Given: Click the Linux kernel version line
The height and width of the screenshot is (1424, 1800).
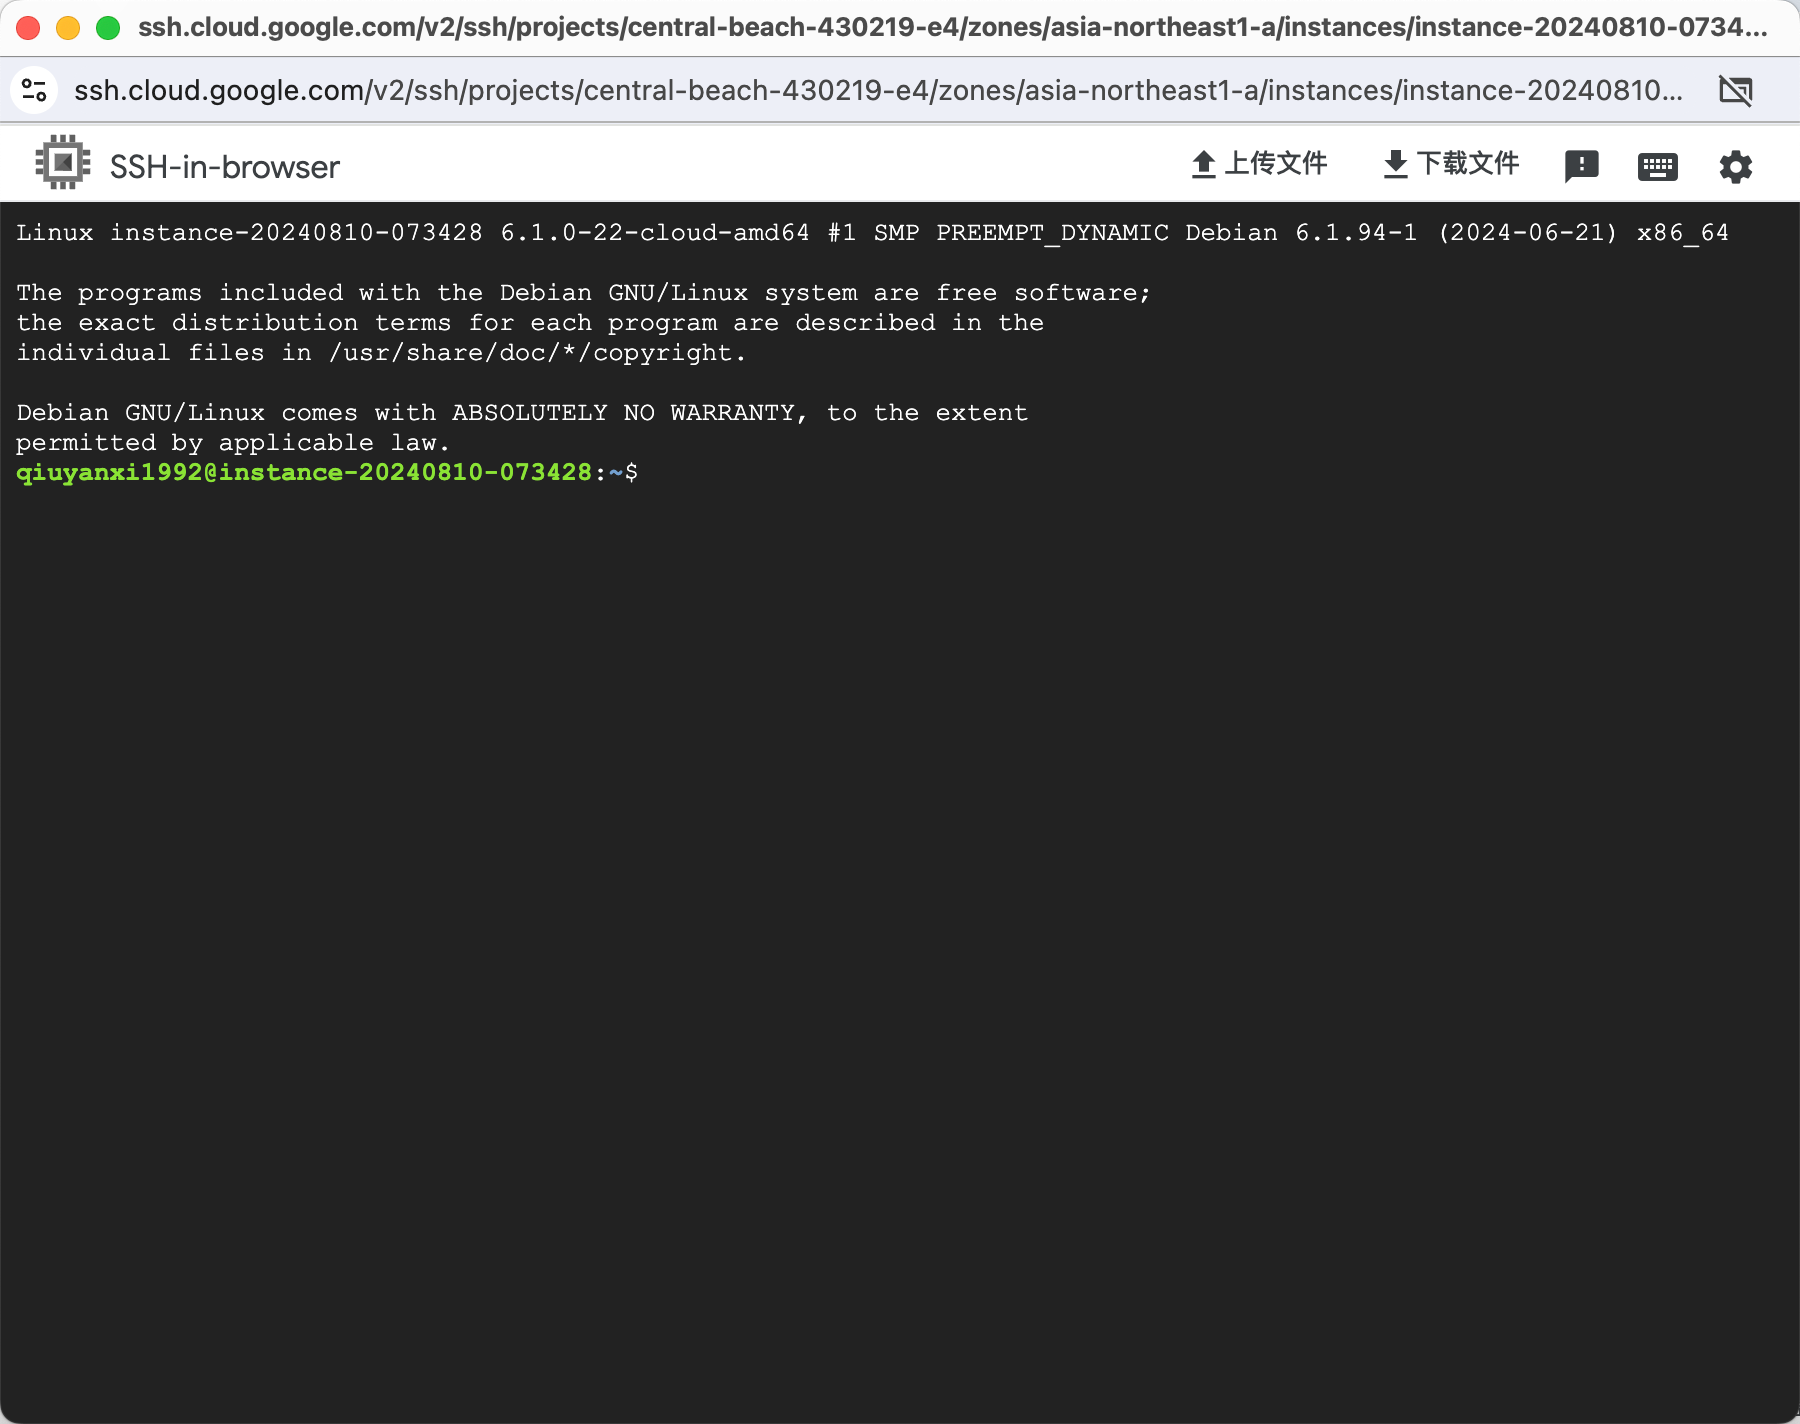Looking at the screenshot, I should [872, 233].
